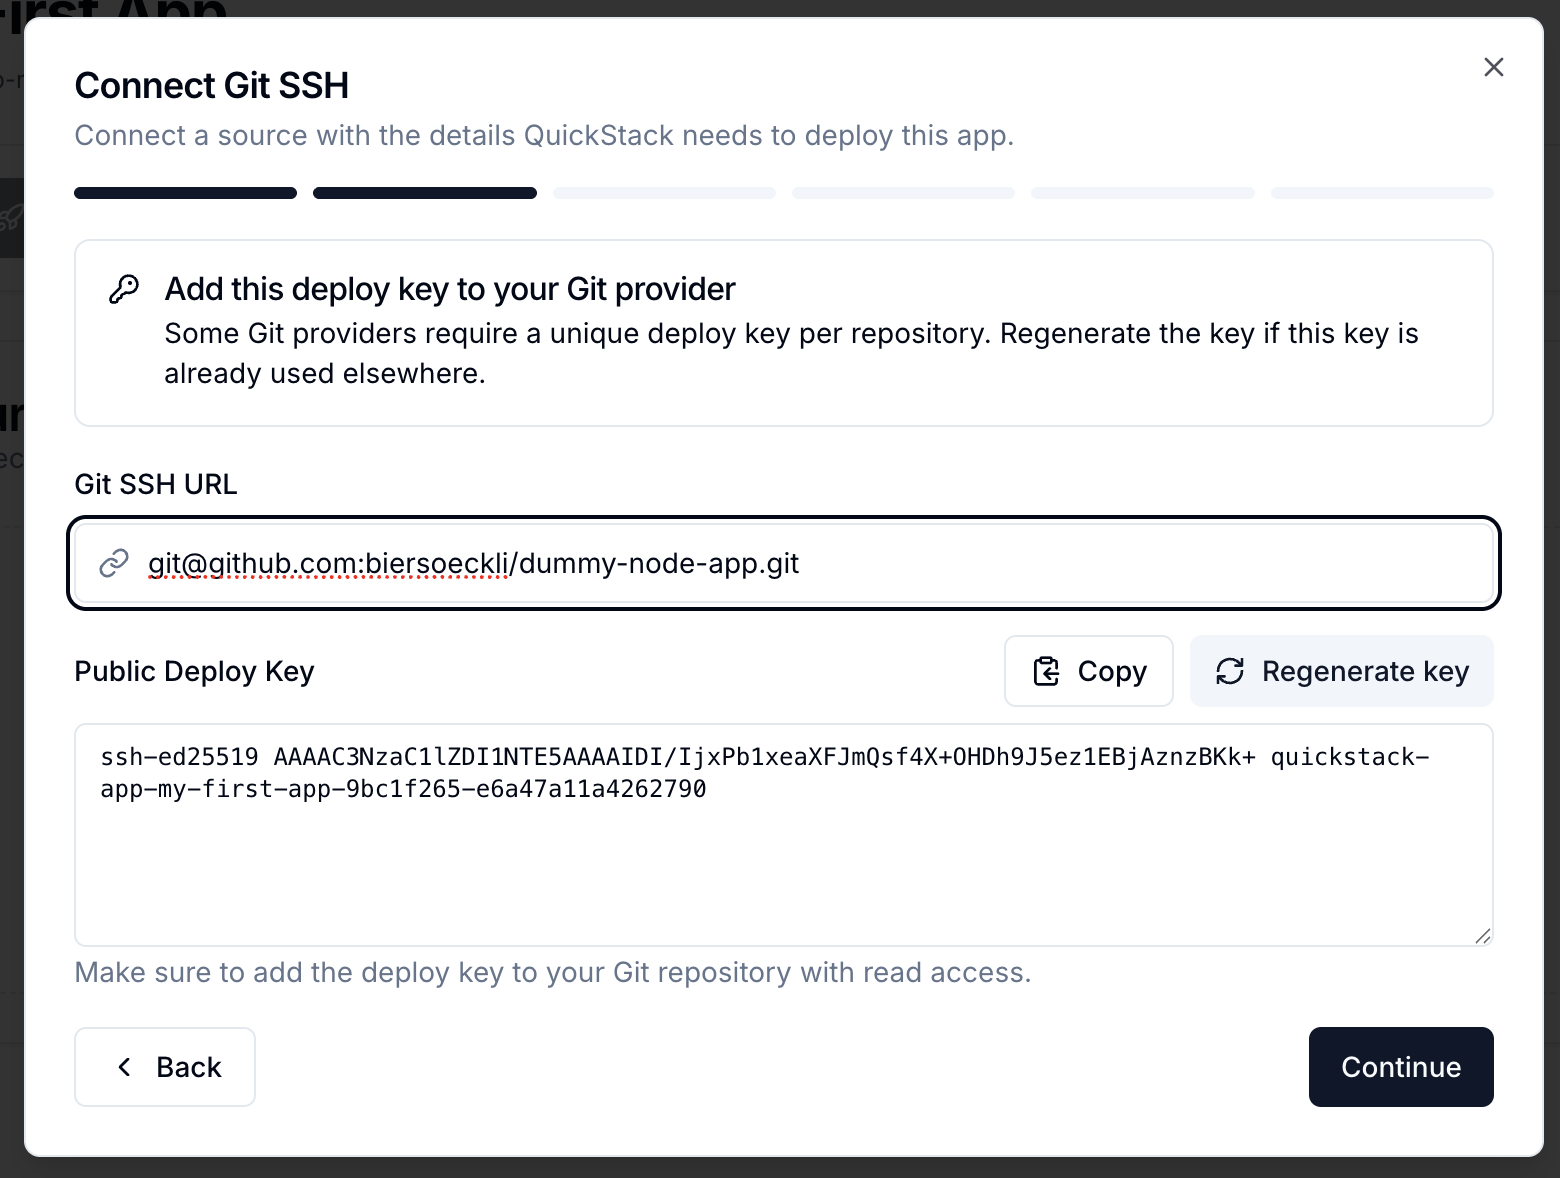Click the fourth progress step bar
The height and width of the screenshot is (1178, 1560).
tap(903, 193)
